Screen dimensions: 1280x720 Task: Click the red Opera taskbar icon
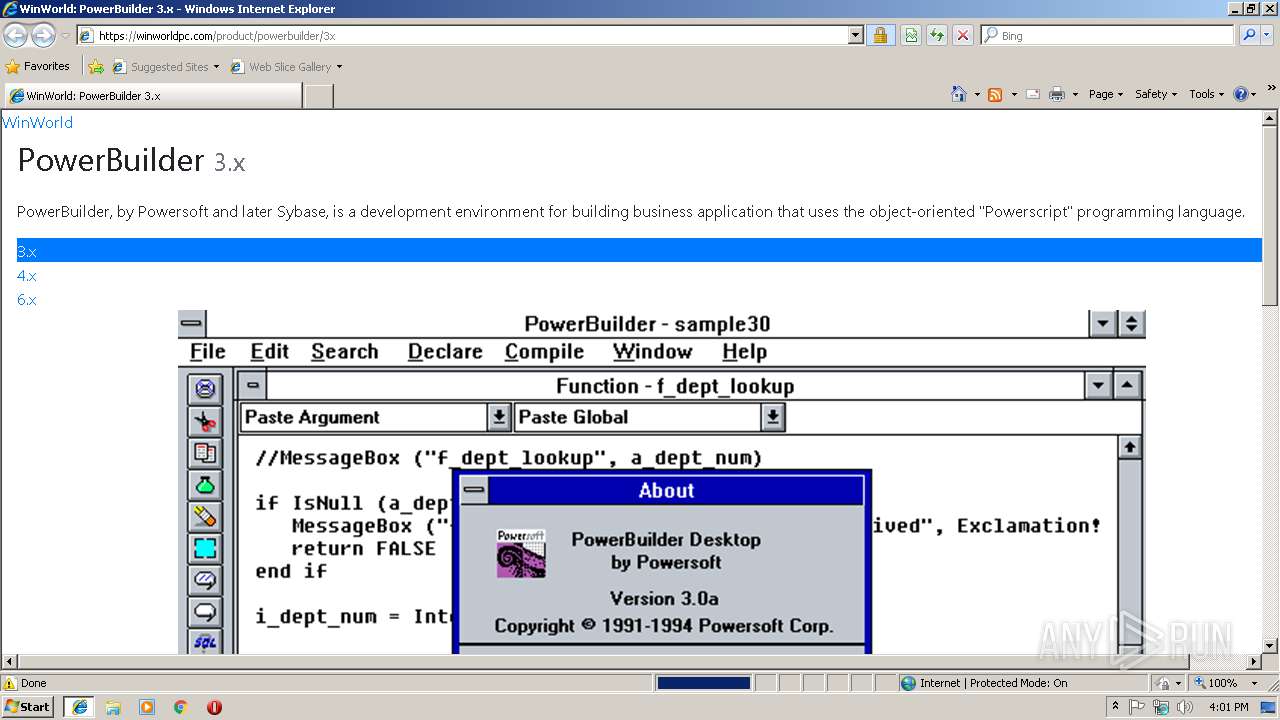[x=214, y=707]
